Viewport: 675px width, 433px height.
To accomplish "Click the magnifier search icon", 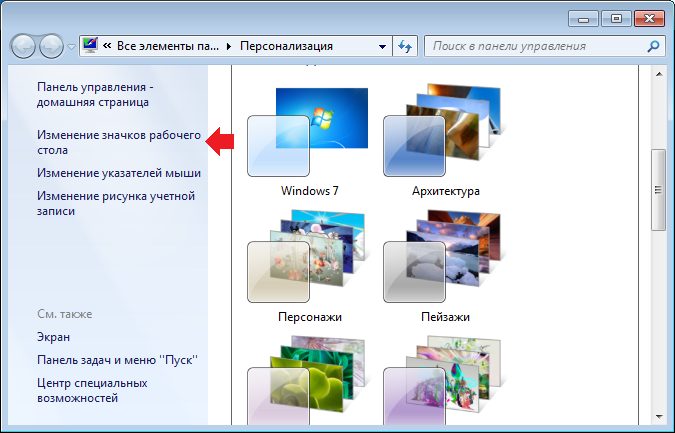I will (653, 46).
